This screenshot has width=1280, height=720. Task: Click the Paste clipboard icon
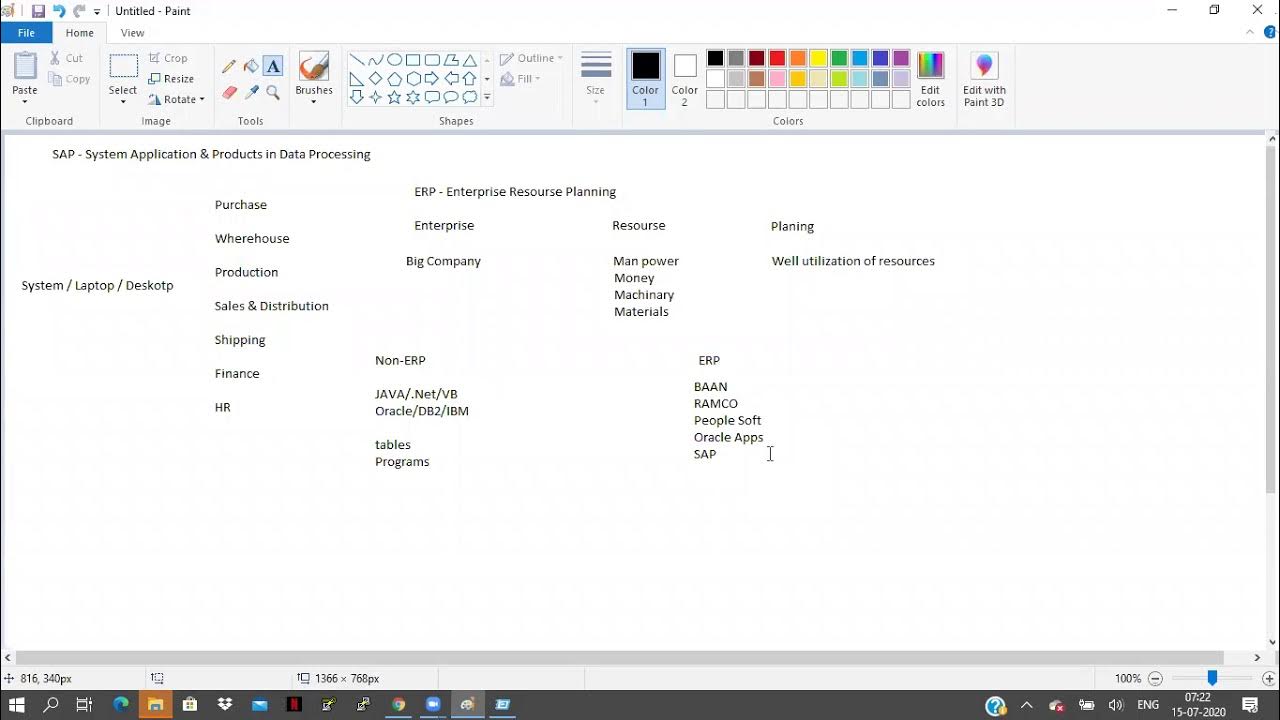(x=25, y=66)
